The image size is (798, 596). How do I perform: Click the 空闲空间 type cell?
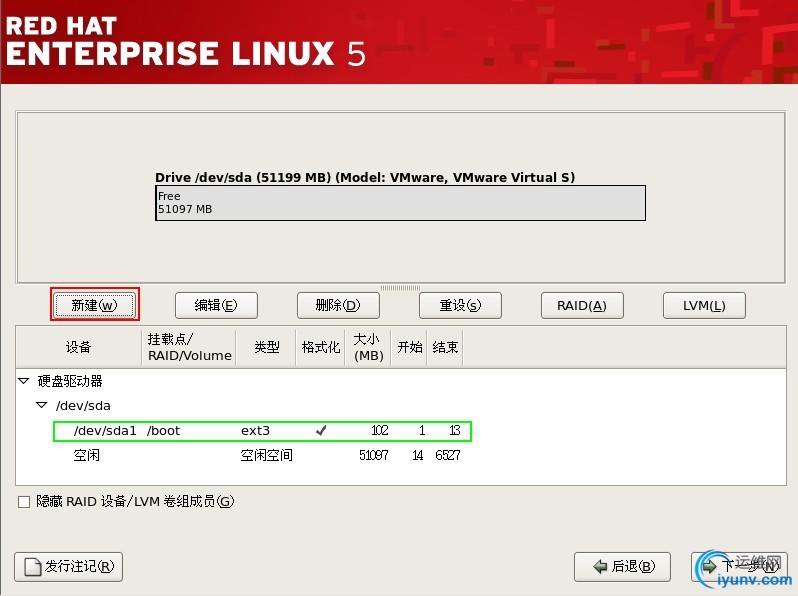point(267,455)
